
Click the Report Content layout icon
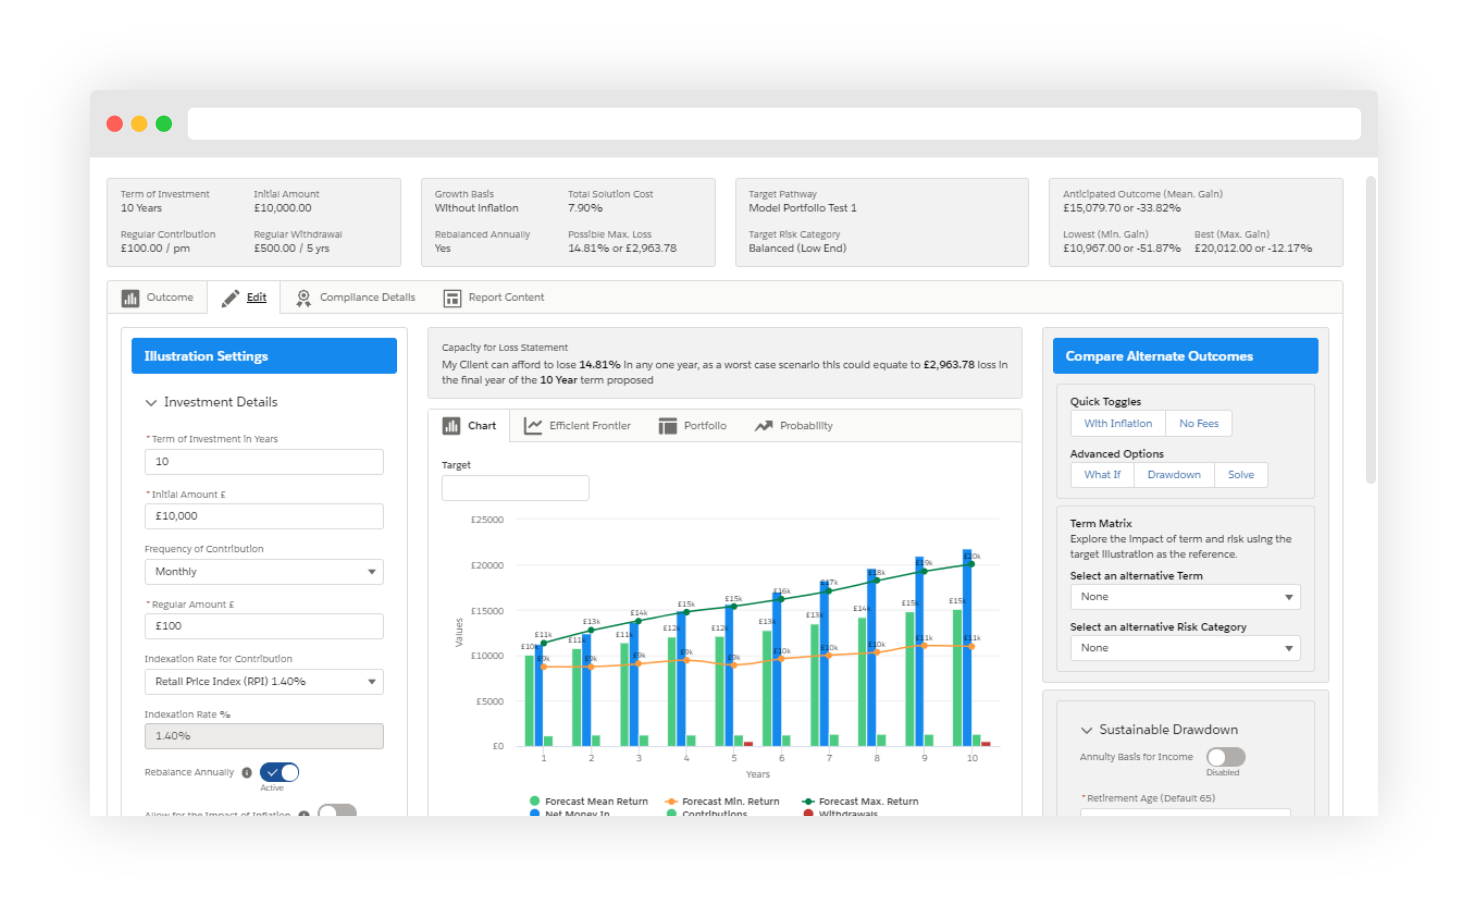(x=452, y=298)
